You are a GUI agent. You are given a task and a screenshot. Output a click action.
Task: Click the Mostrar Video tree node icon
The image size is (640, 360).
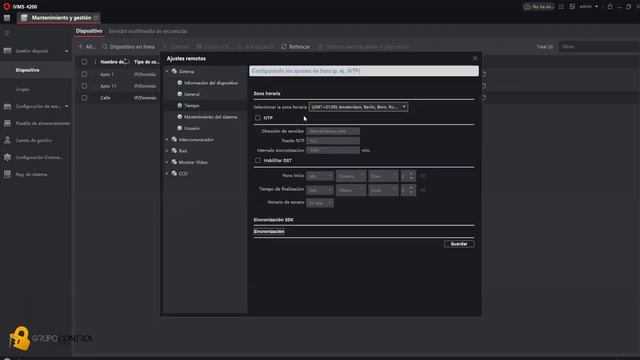[x=174, y=162]
